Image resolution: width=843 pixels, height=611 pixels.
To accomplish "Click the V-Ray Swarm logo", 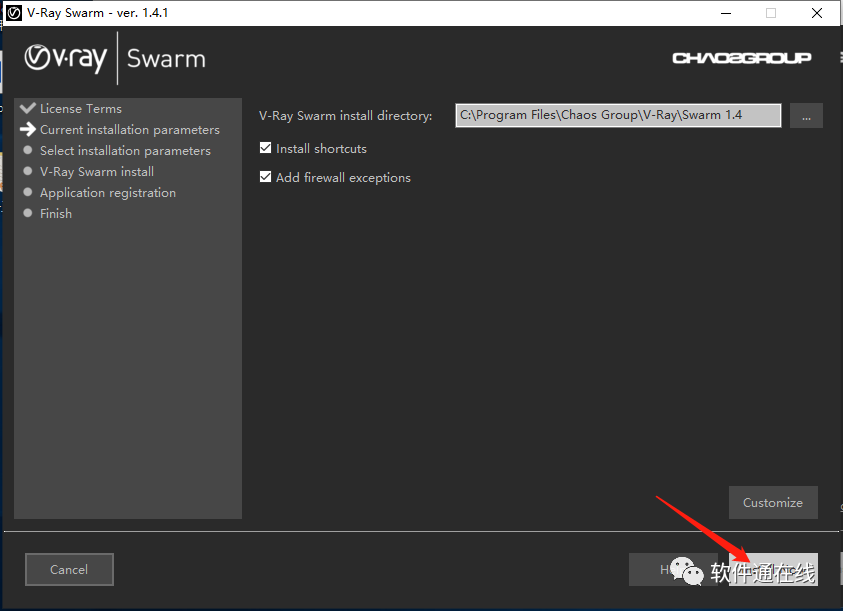I will click(x=115, y=58).
